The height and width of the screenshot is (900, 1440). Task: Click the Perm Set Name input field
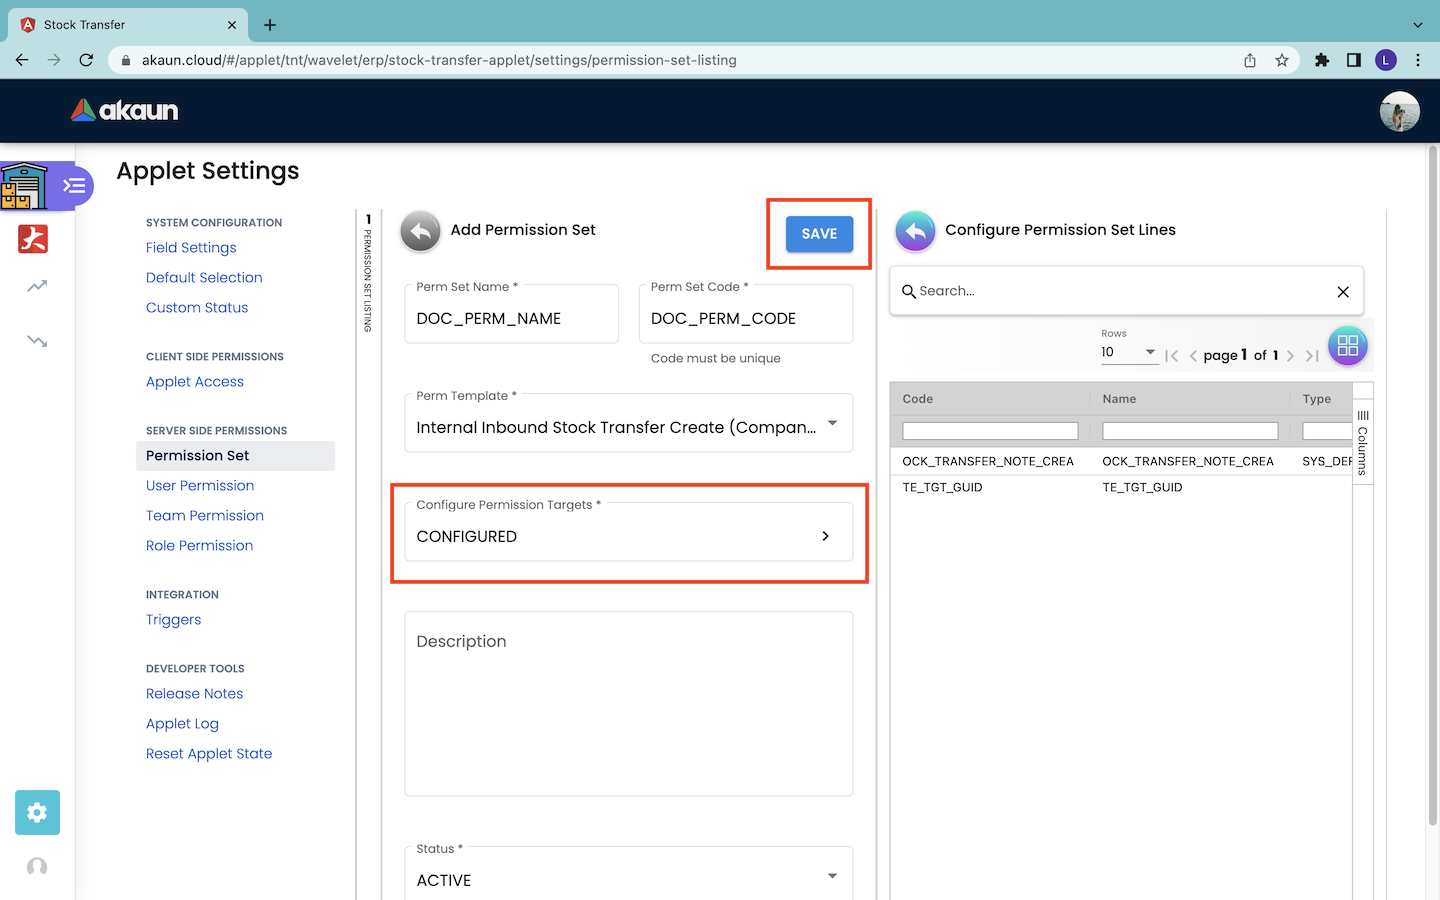tap(511, 319)
